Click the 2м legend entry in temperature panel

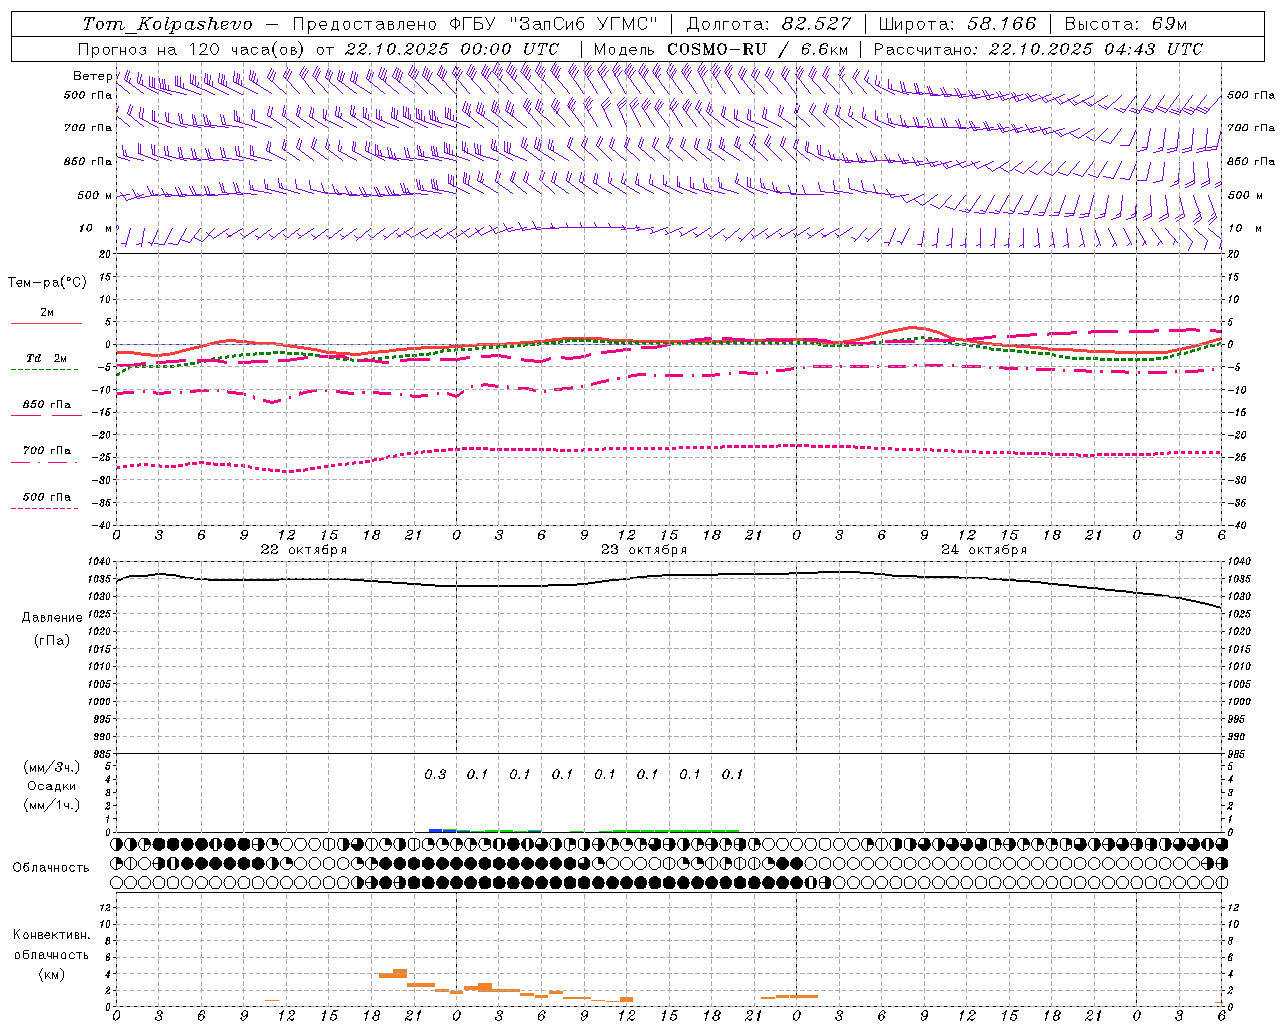(x=47, y=312)
